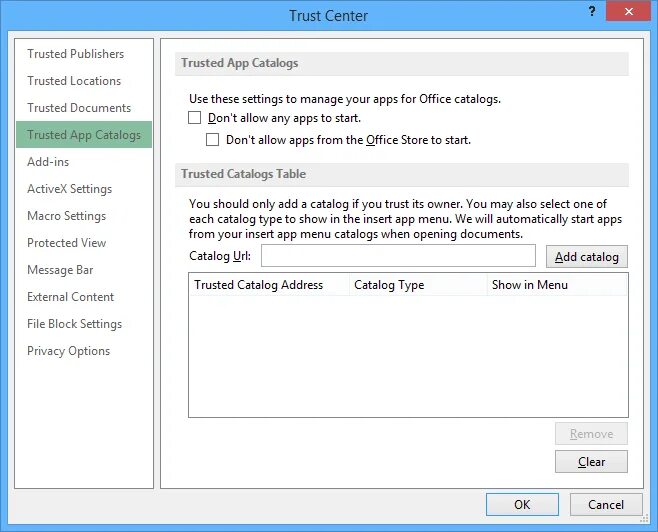This screenshot has width=658, height=532.
Task: Click the Add catalog button
Action: (x=587, y=256)
